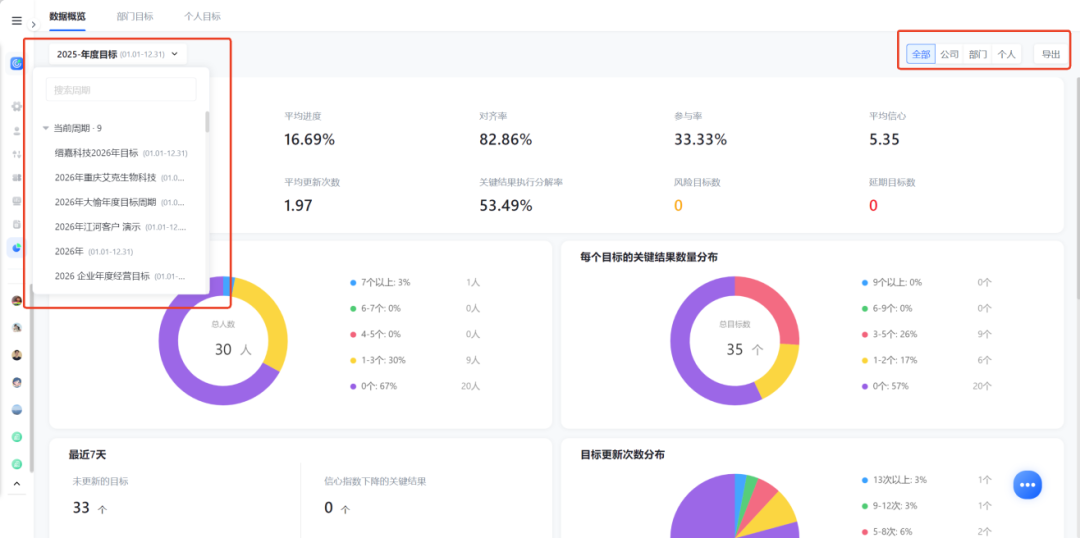Viewport: 1080px width, 538px height.
Task: Select the 全部 filter option
Action: click(x=921, y=54)
